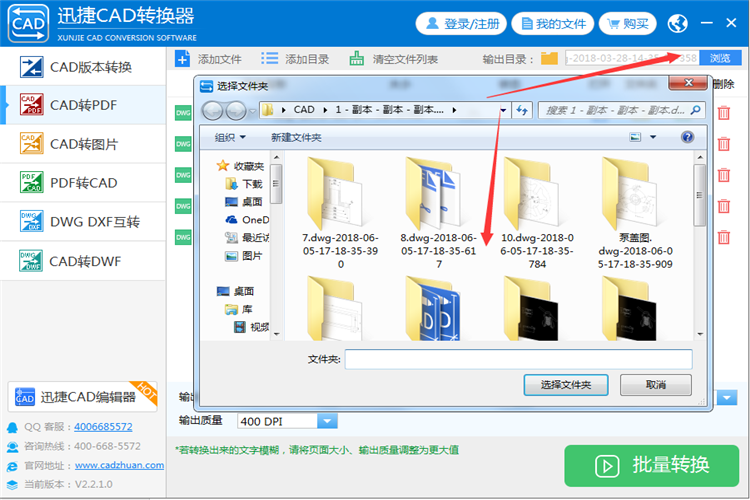This screenshot has height=500, width=750.
Task: Select the 视频 library item
Action: [252, 327]
